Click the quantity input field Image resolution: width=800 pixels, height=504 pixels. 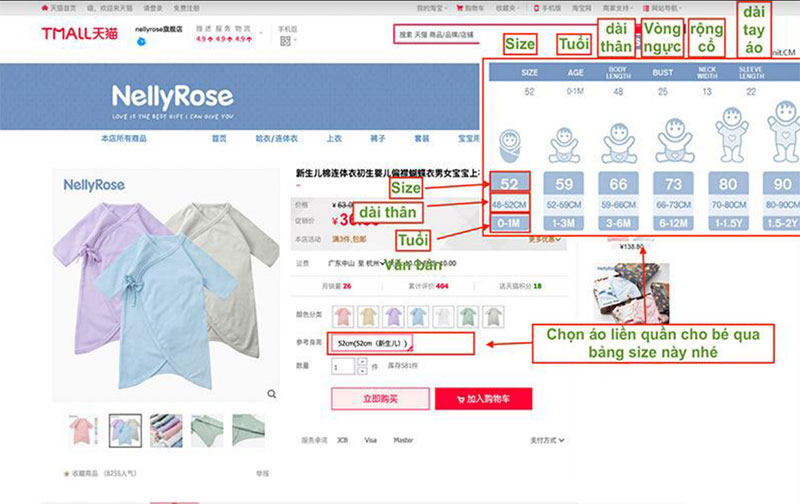[x=342, y=366]
